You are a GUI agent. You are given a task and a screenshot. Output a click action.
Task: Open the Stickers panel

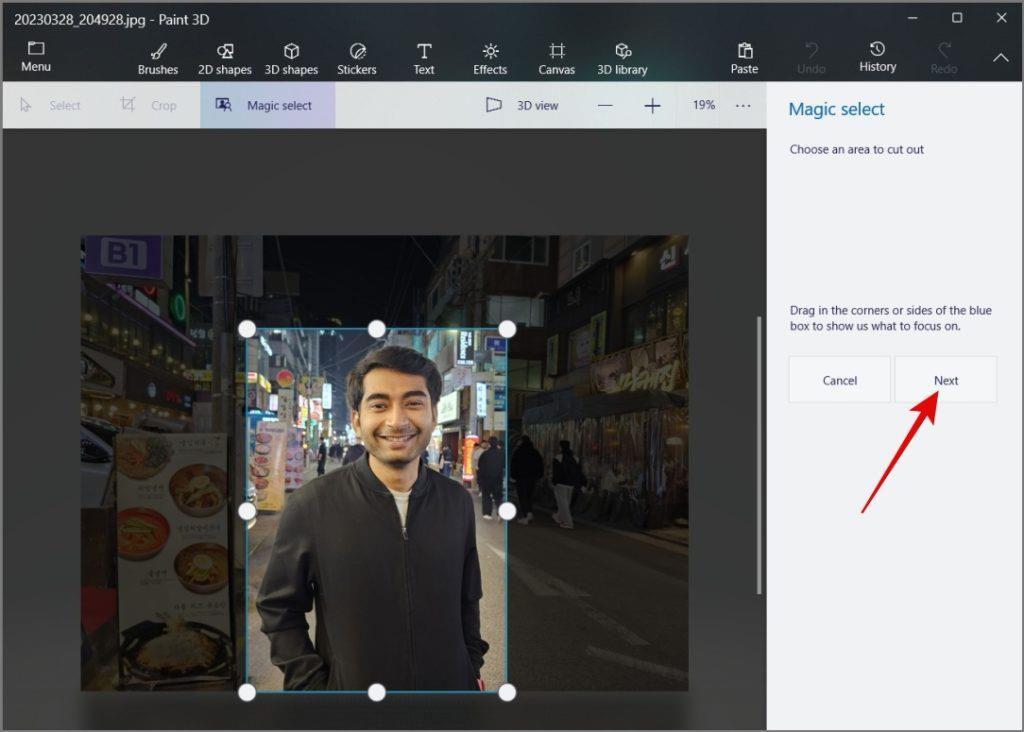click(357, 59)
